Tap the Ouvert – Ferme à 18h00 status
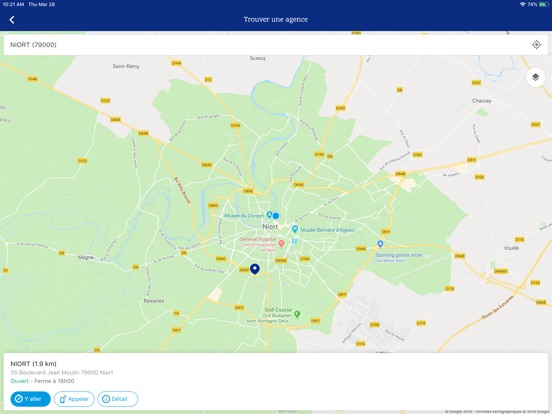The width and height of the screenshot is (552, 414). pyautogui.click(x=42, y=381)
